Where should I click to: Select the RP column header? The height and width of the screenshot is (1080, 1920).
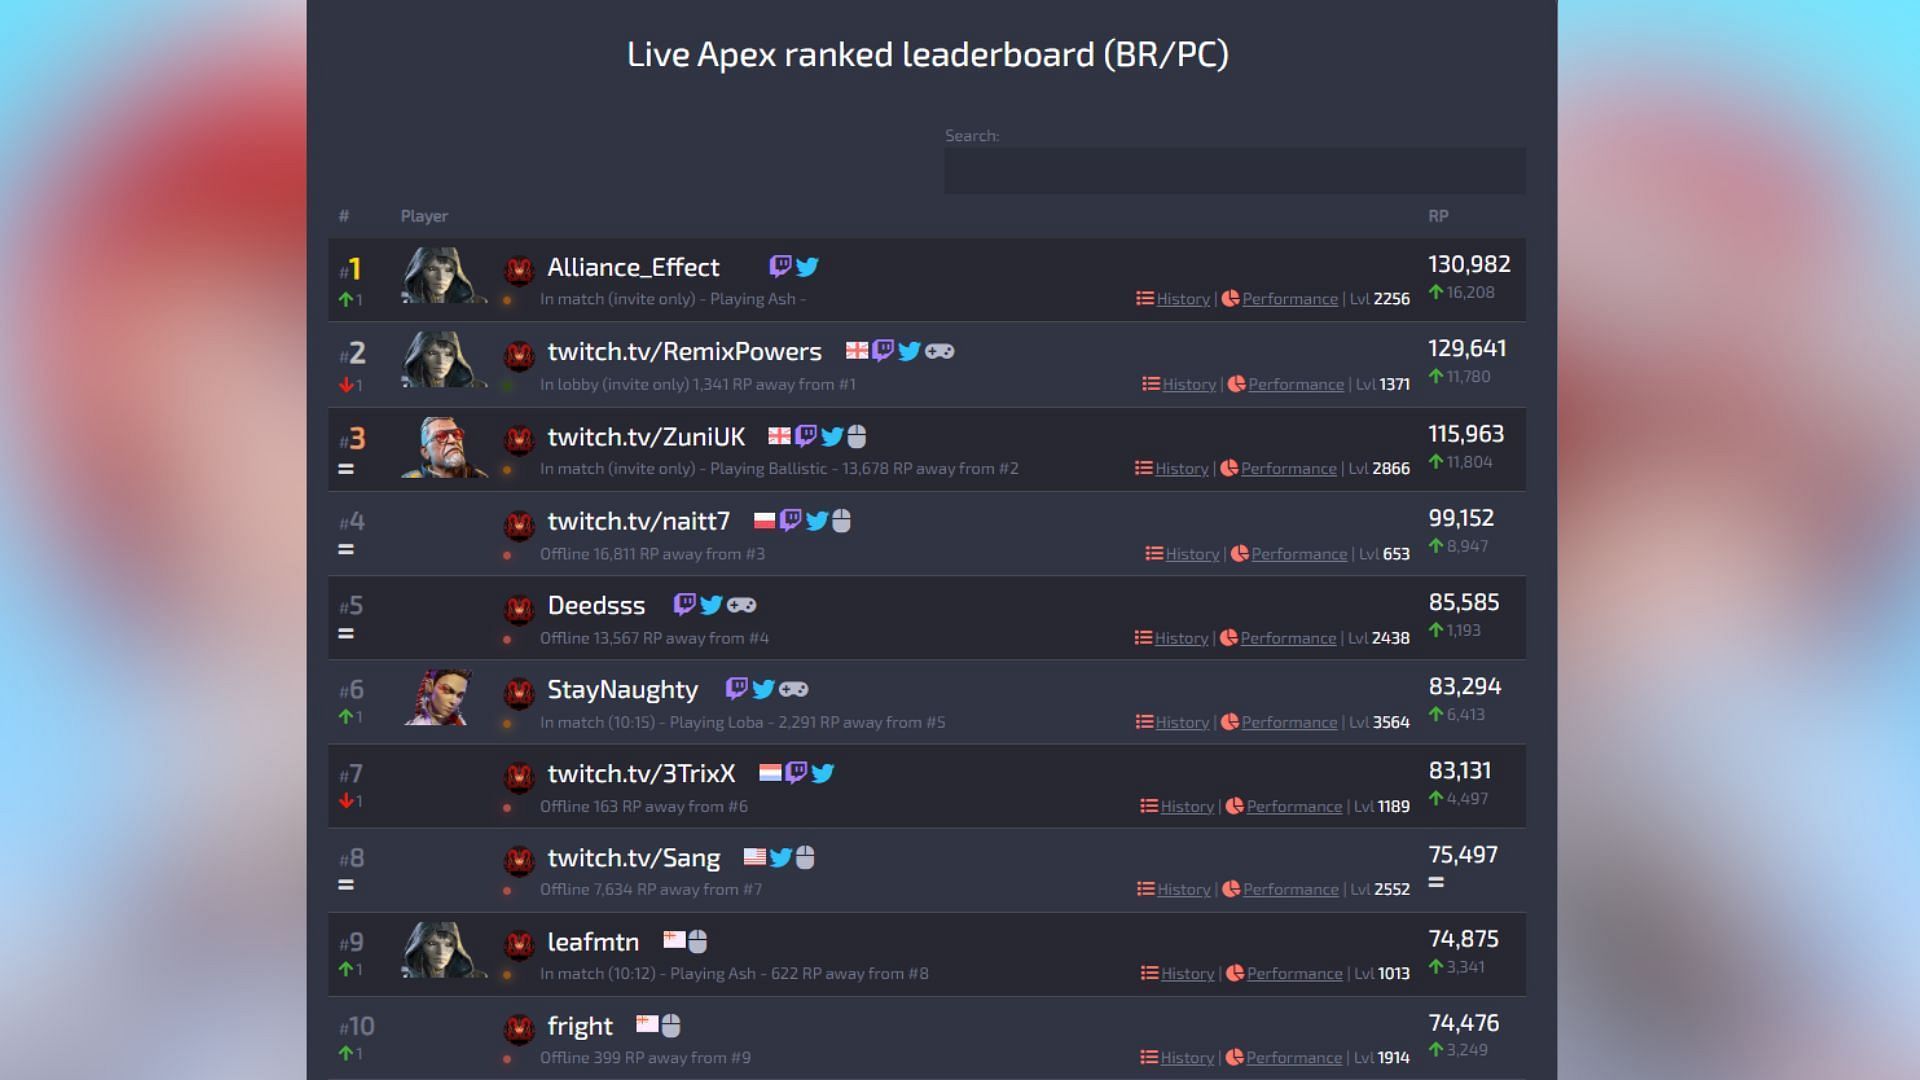point(1439,215)
